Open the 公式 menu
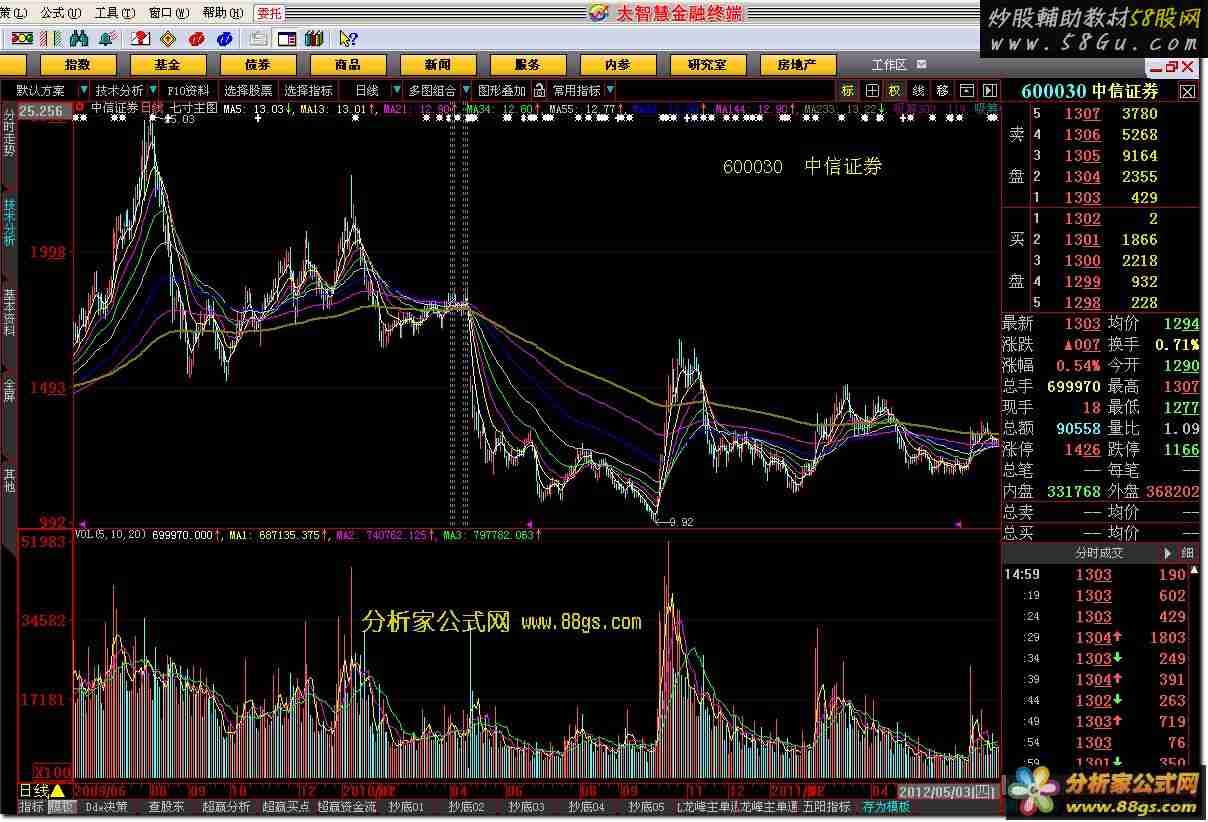 point(60,13)
